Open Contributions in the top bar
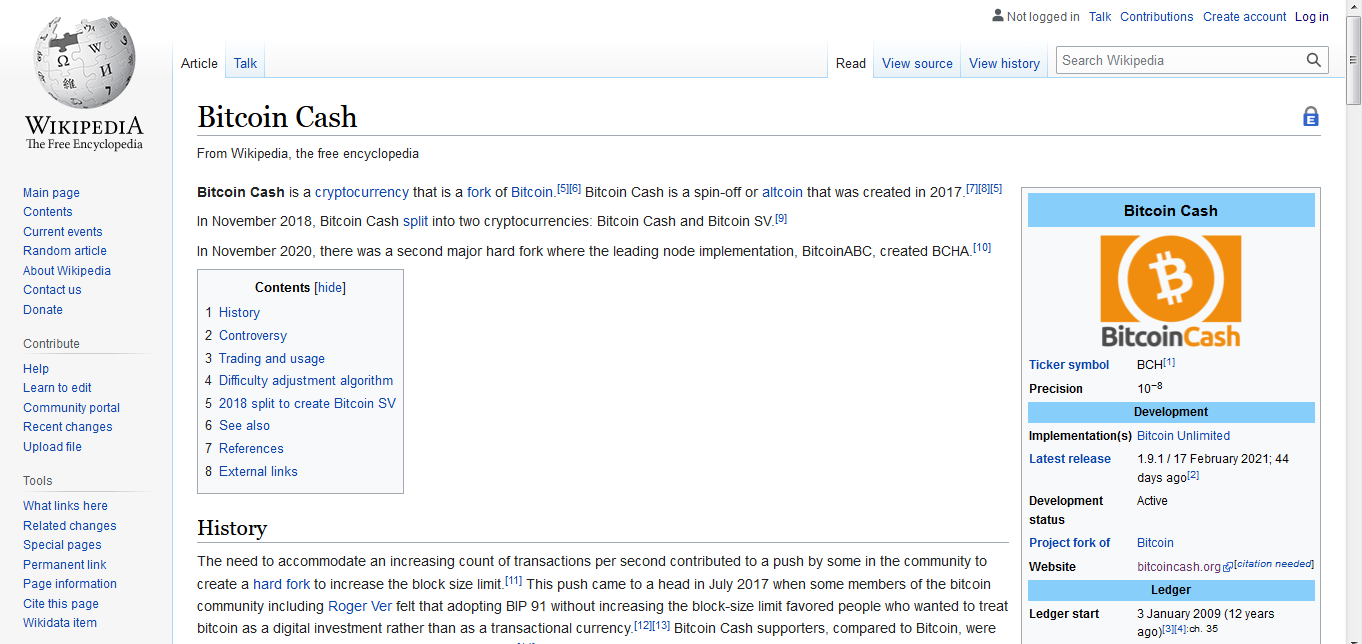1362x644 pixels. point(1156,16)
